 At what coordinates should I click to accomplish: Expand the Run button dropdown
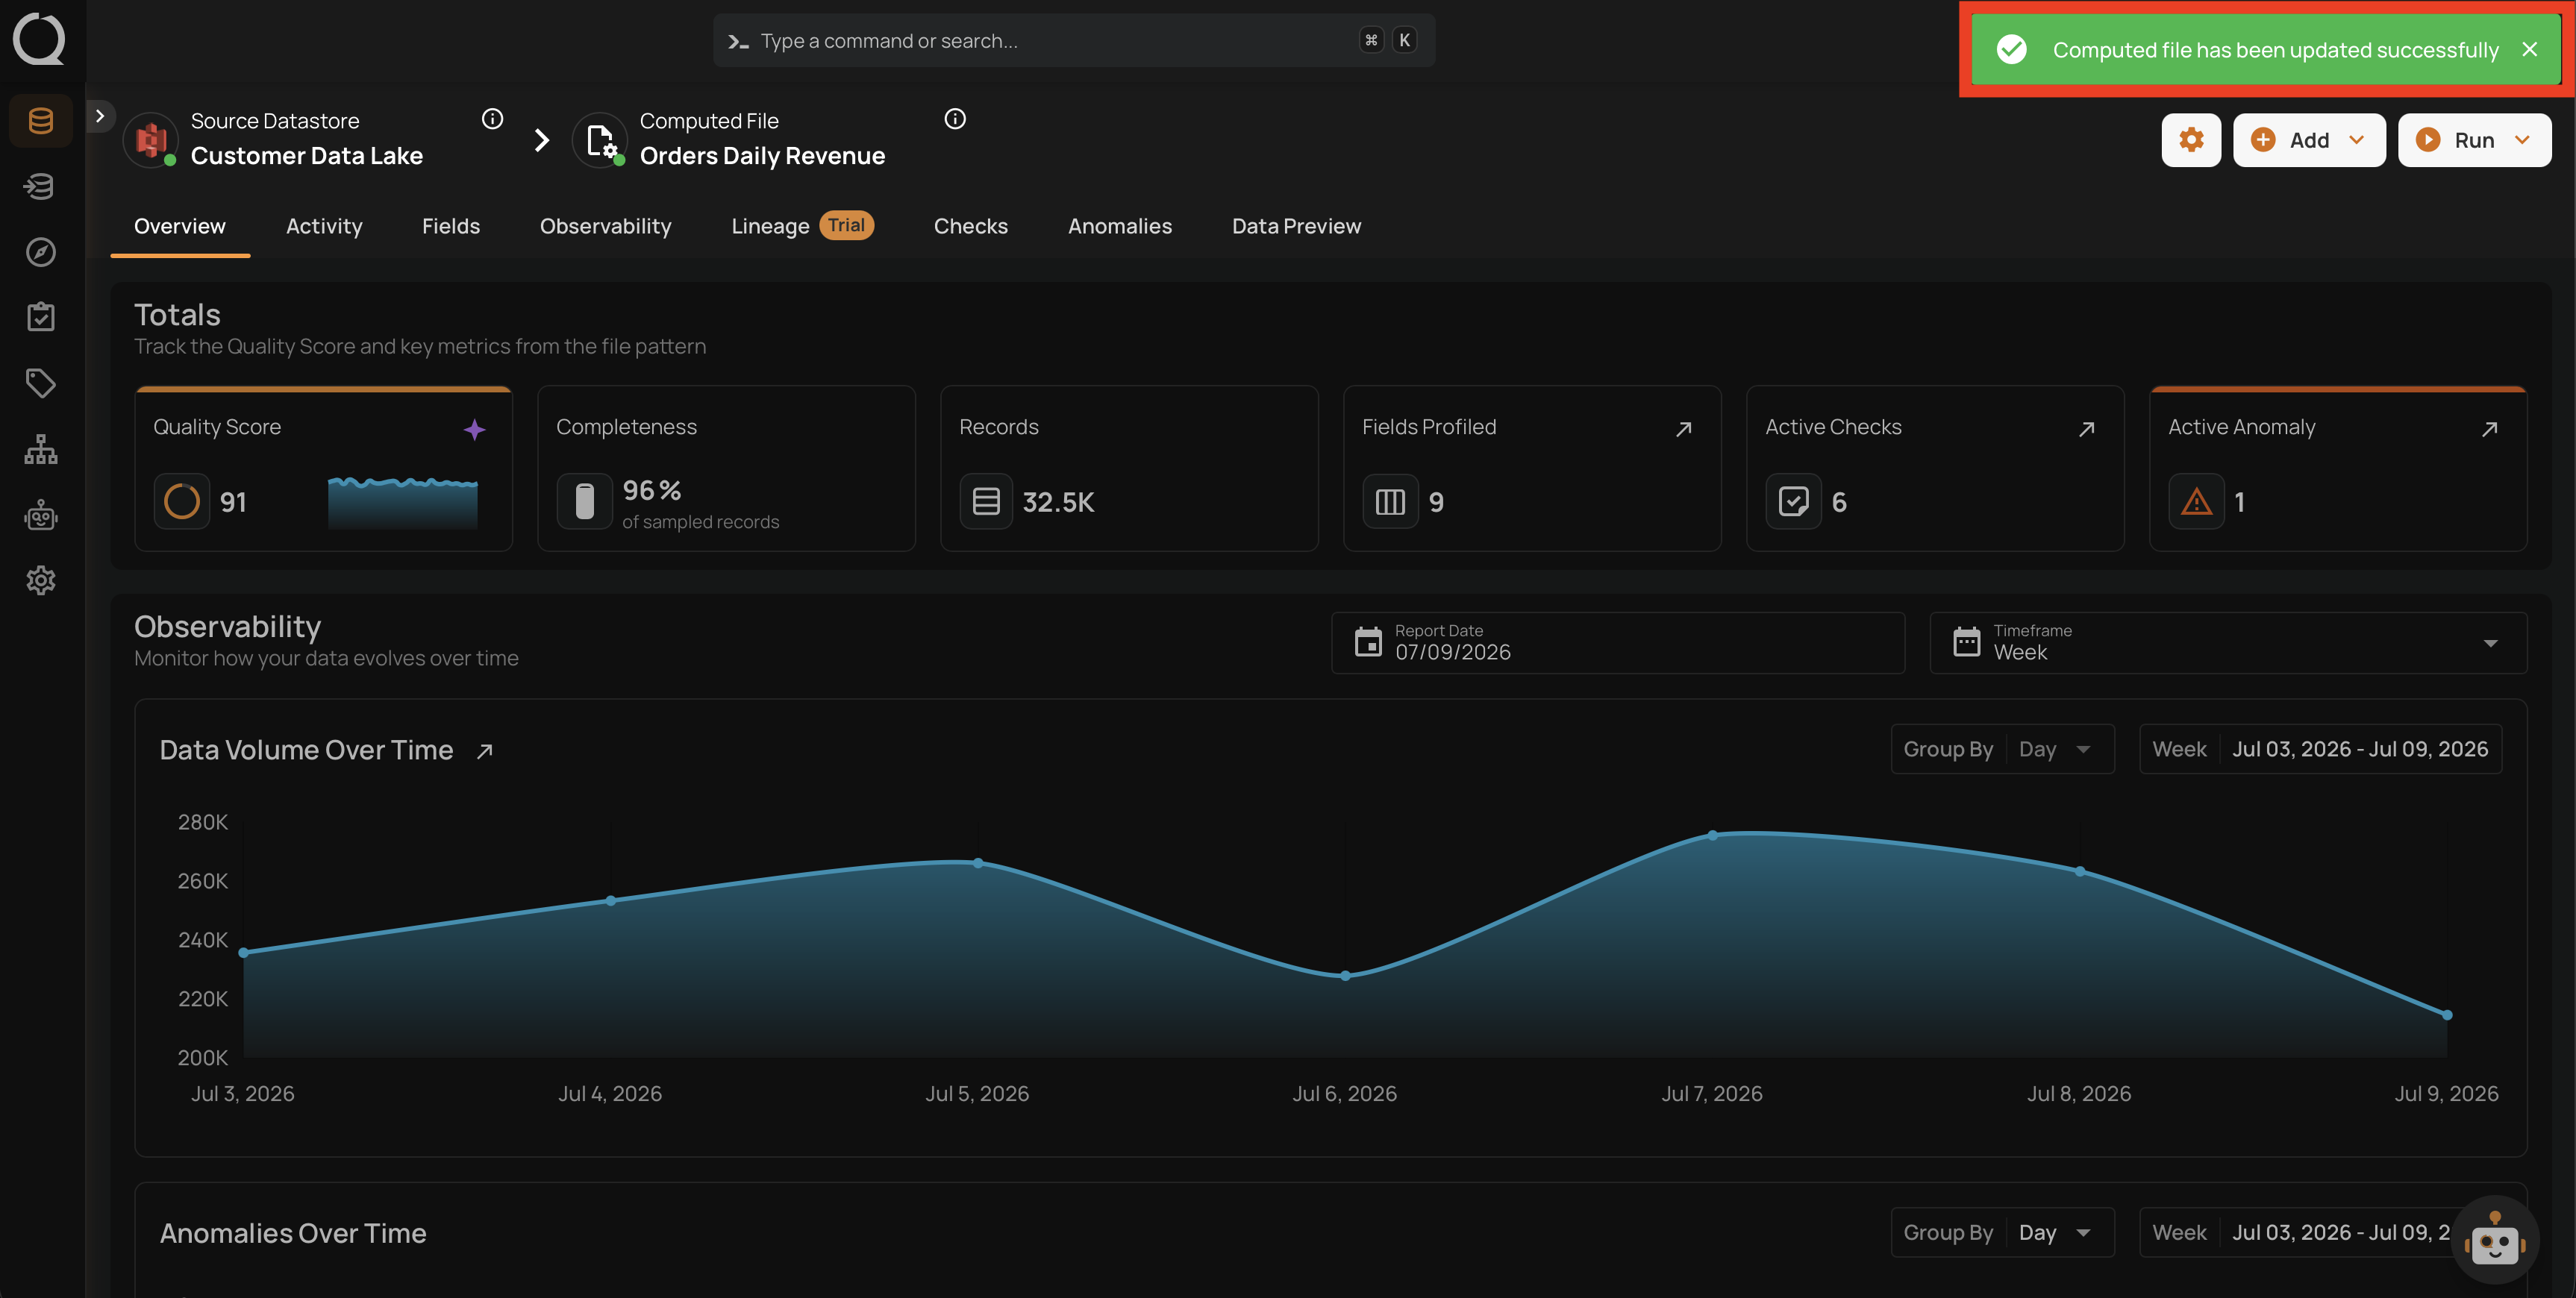2522,140
